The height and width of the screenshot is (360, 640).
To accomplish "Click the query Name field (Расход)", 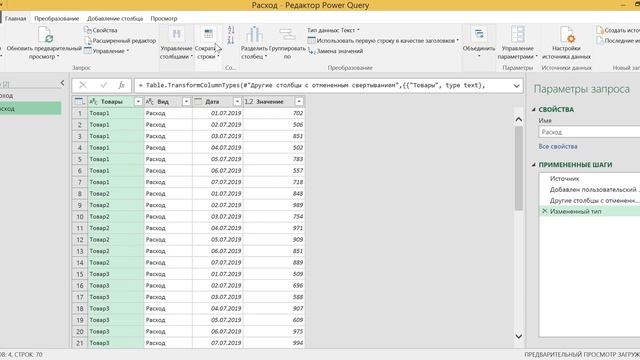I will click(x=589, y=132).
